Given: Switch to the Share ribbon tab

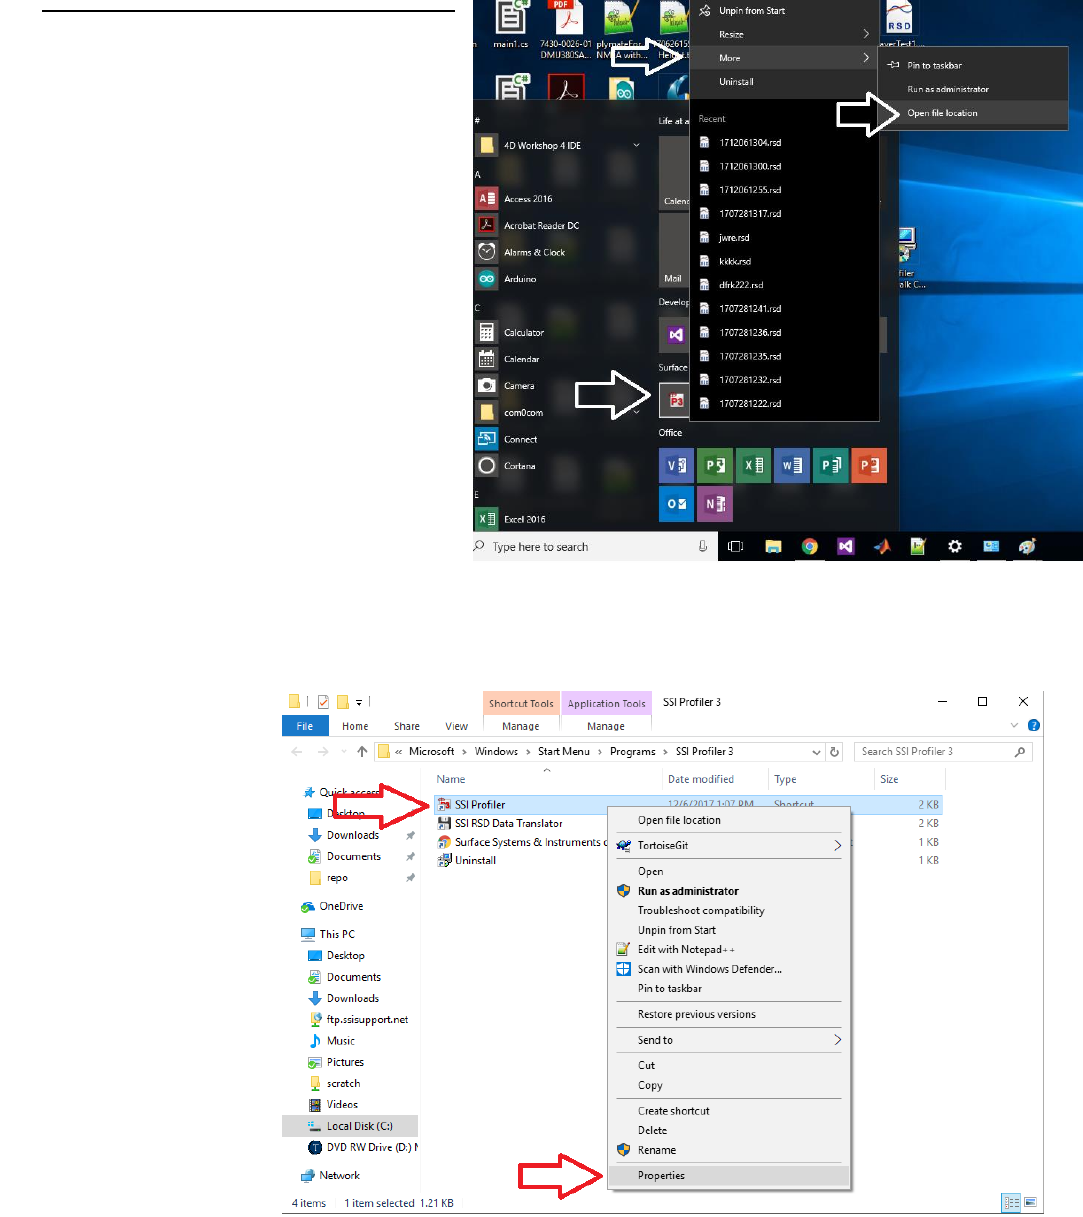Looking at the screenshot, I should 407,726.
